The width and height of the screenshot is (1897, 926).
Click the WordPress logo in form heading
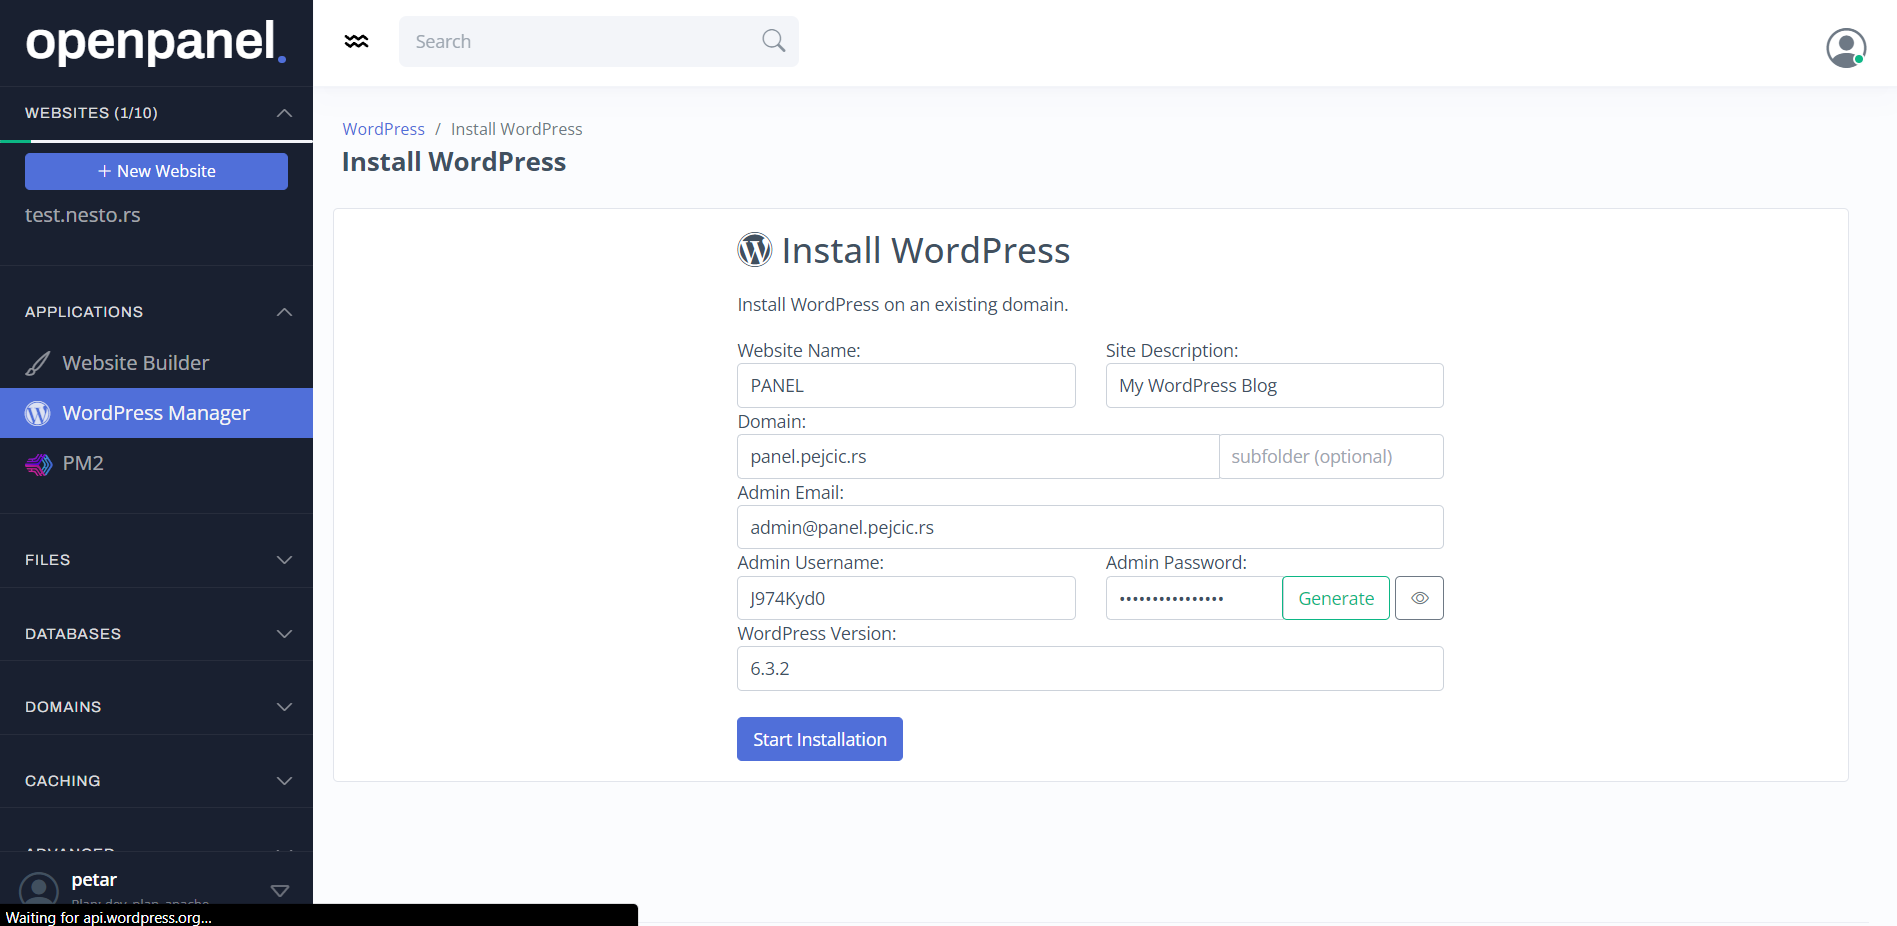pos(755,250)
